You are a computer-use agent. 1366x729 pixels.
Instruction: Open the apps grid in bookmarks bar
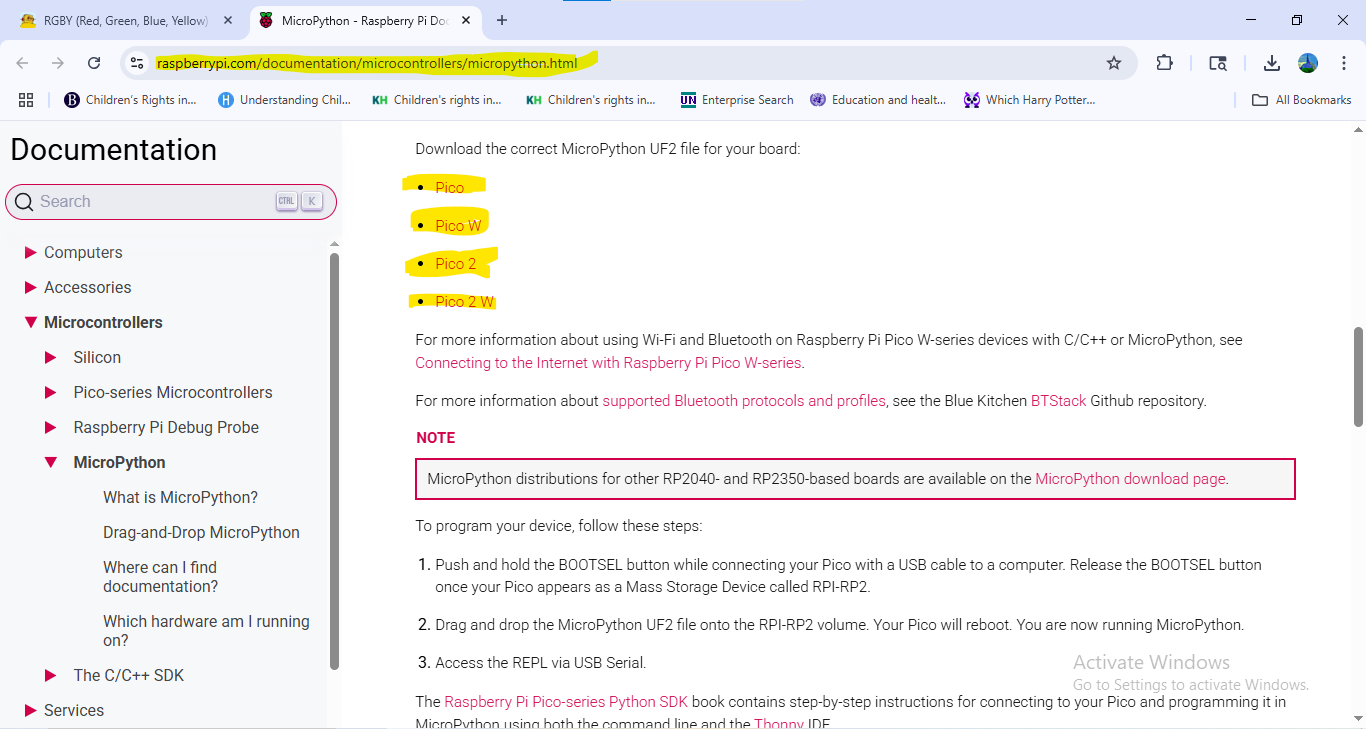26,100
